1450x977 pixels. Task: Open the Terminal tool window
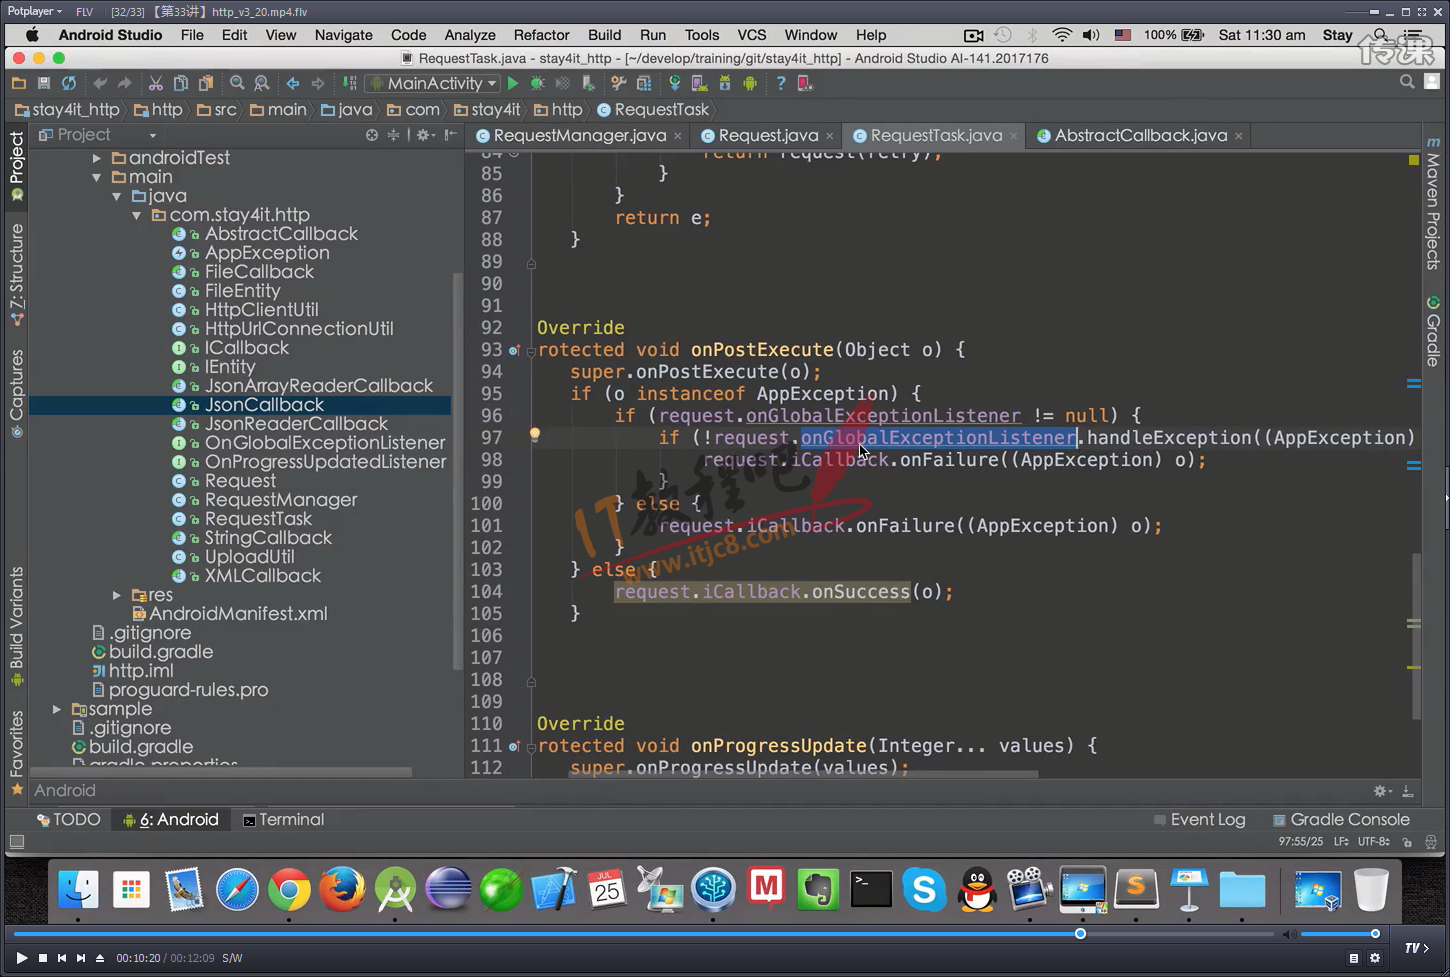point(283,820)
